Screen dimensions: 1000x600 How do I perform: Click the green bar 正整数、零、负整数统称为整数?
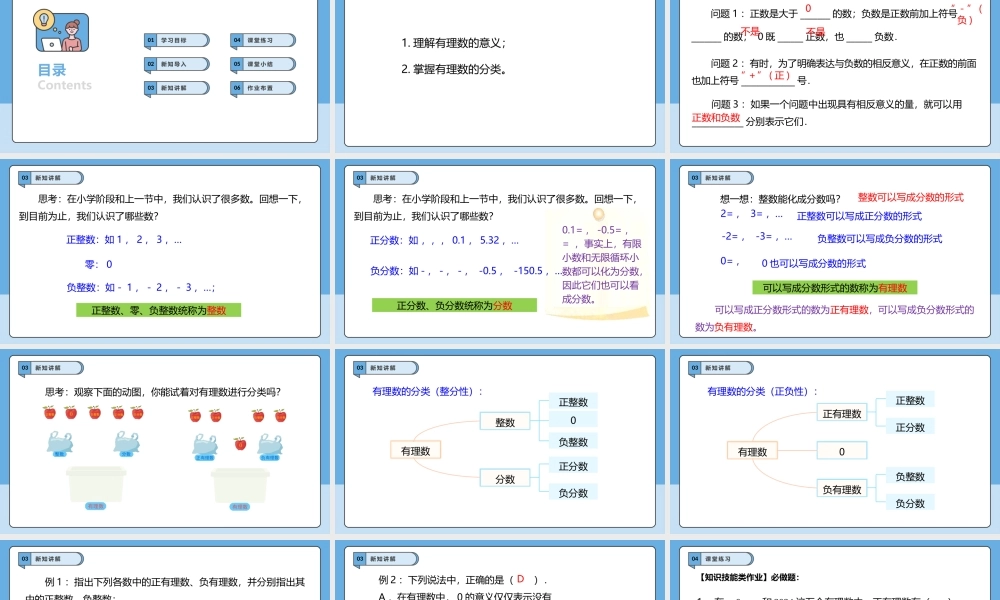click(158, 311)
